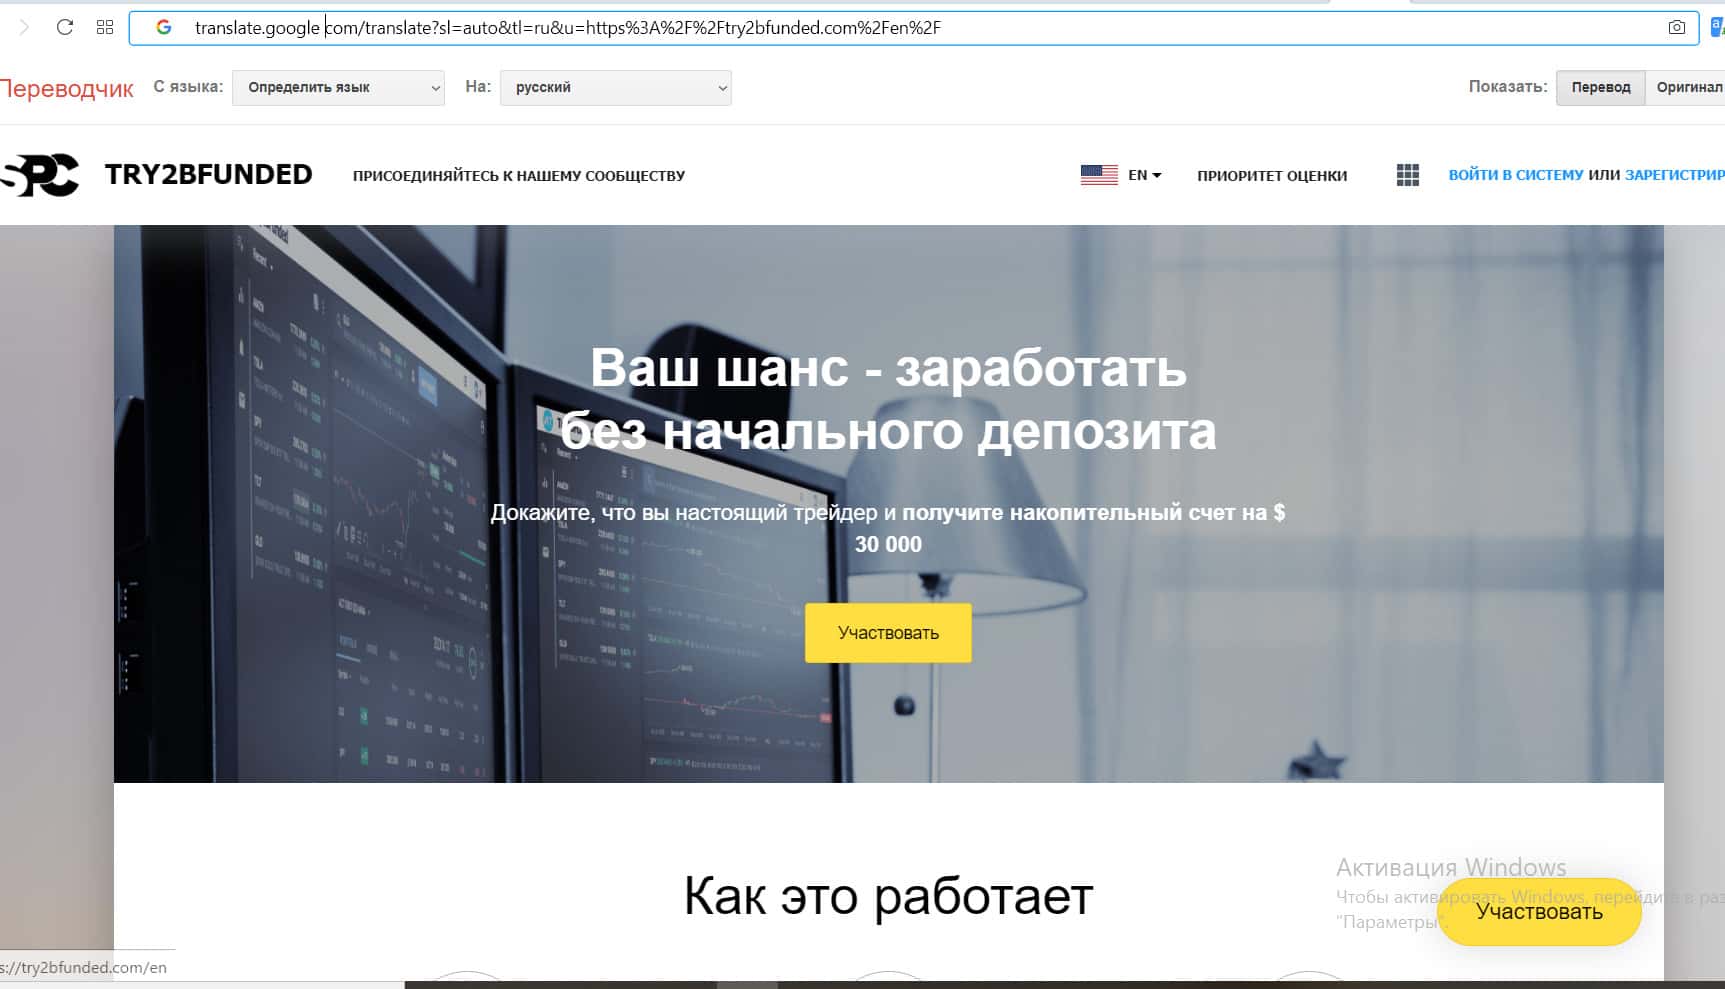Image resolution: width=1725 pixels, height=989 pixels.
Task: Click the yellow 'Участвовать' hero button
Action: [x=888, y=632]
